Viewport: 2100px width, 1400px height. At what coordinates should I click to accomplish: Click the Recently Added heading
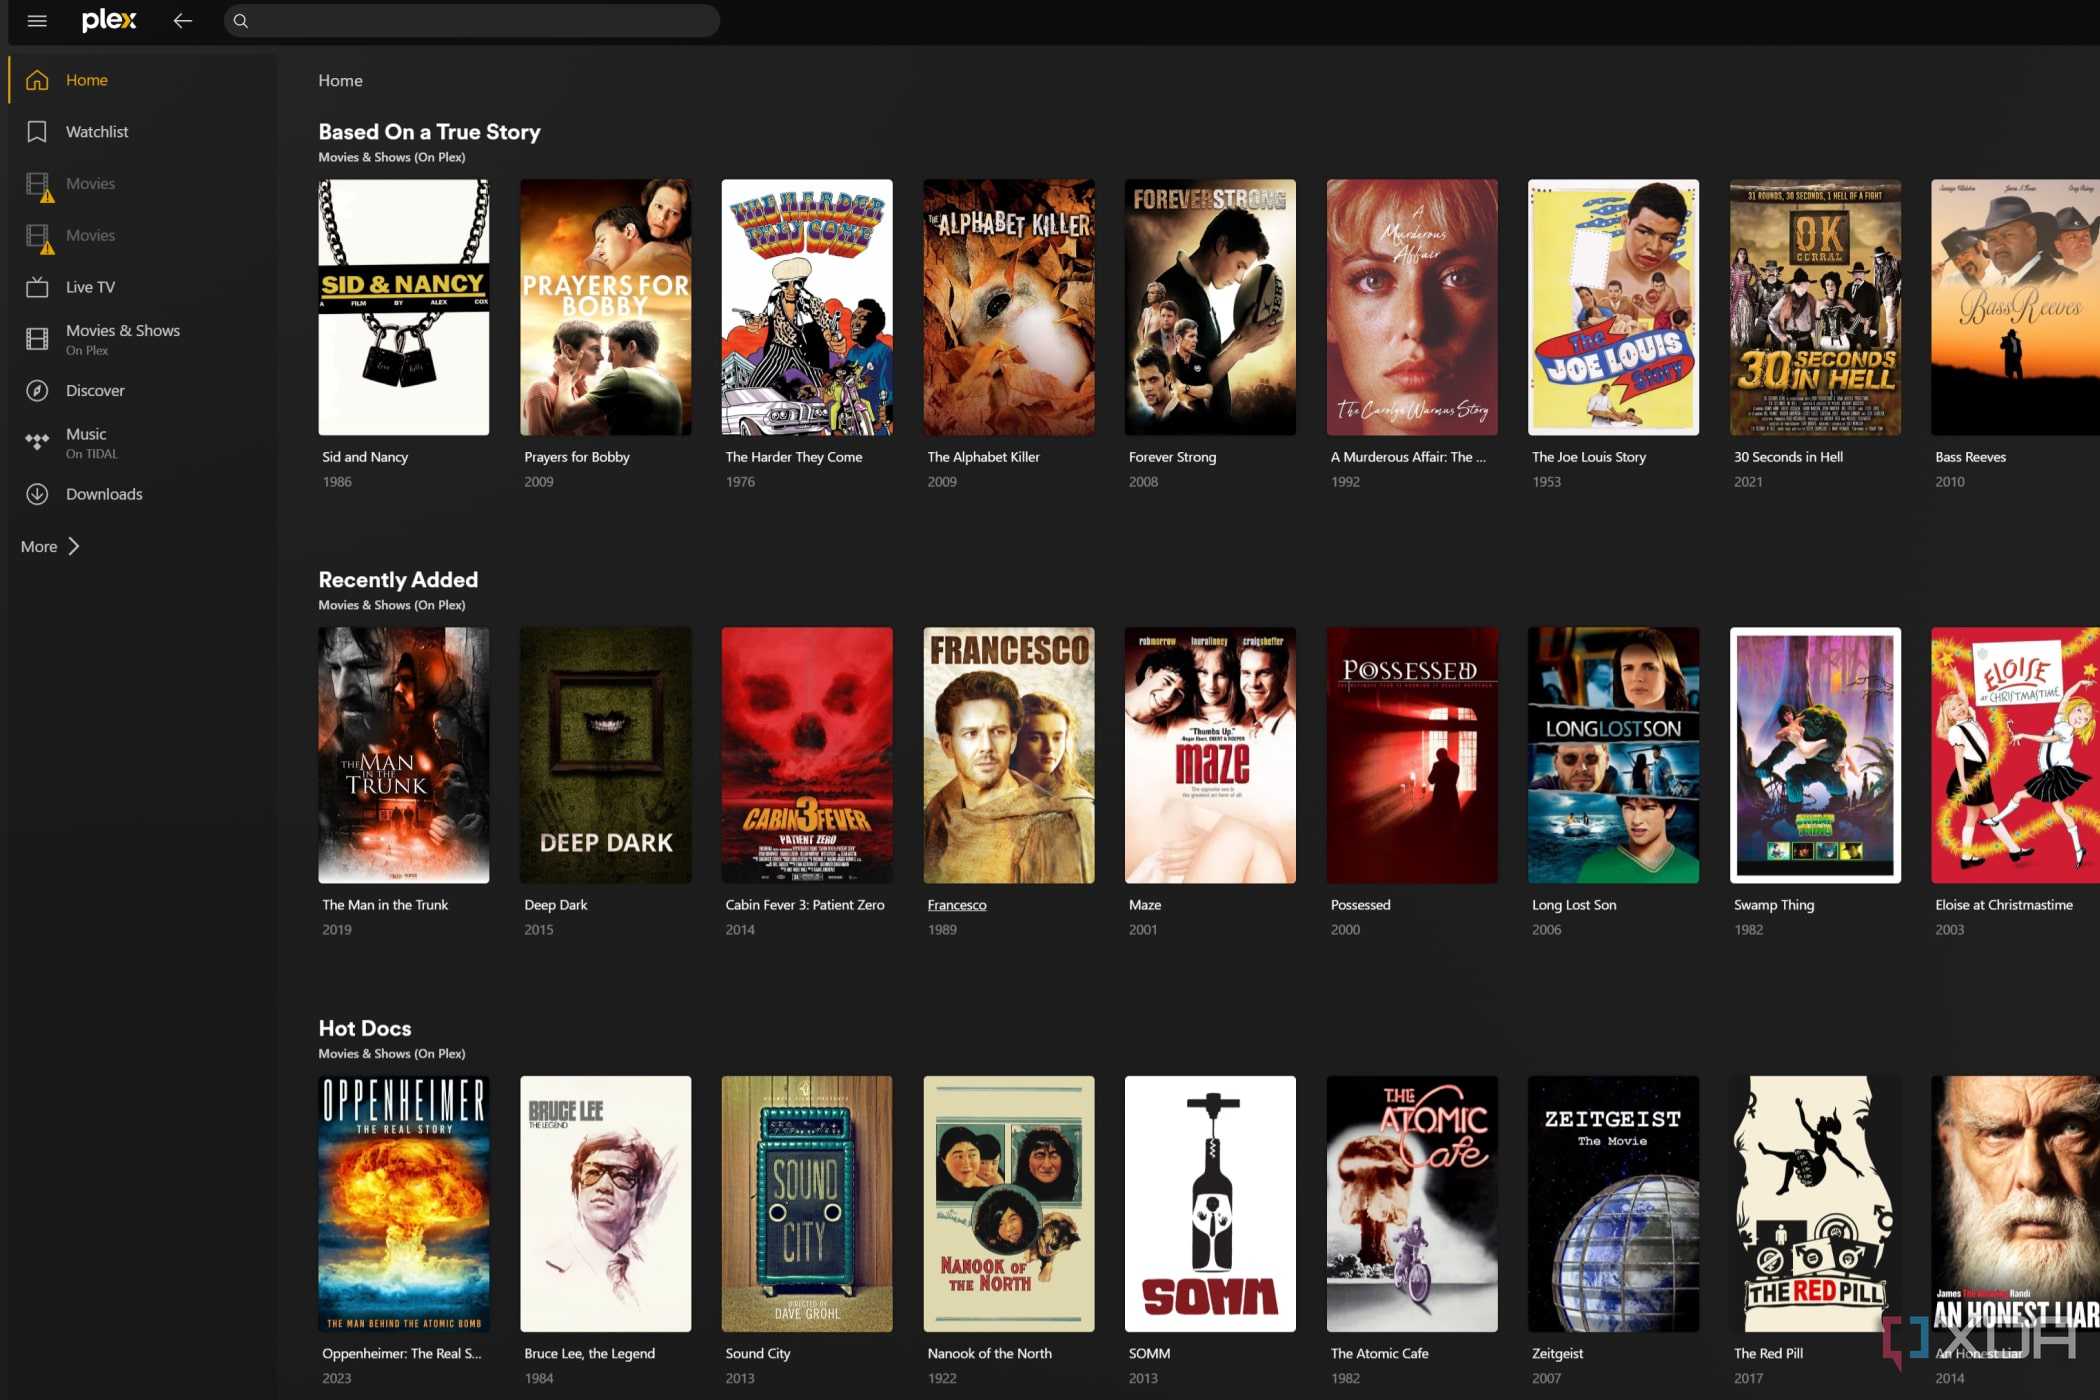pyautogui.click(x=398, y=580)
